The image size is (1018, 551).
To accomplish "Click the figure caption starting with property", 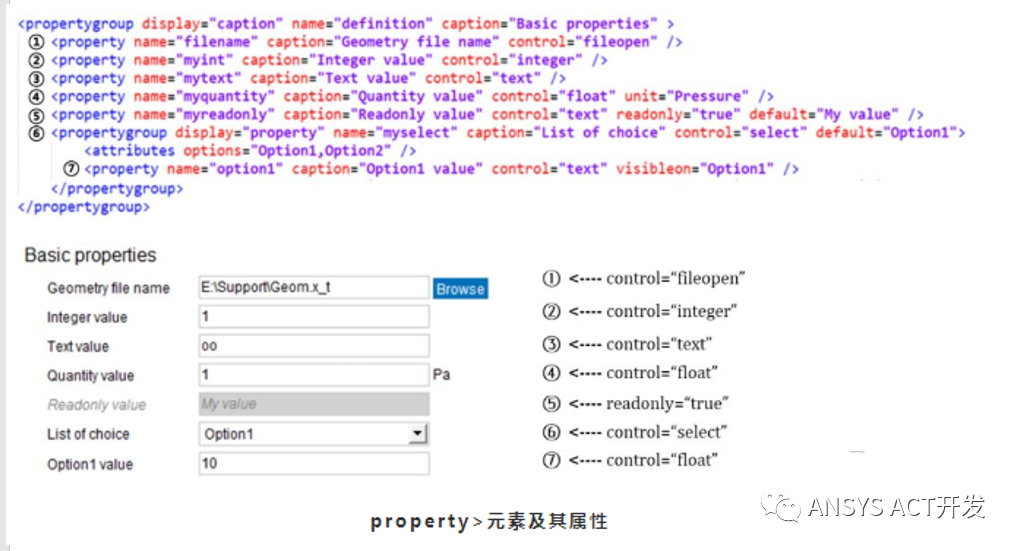I will click(489, 521).
